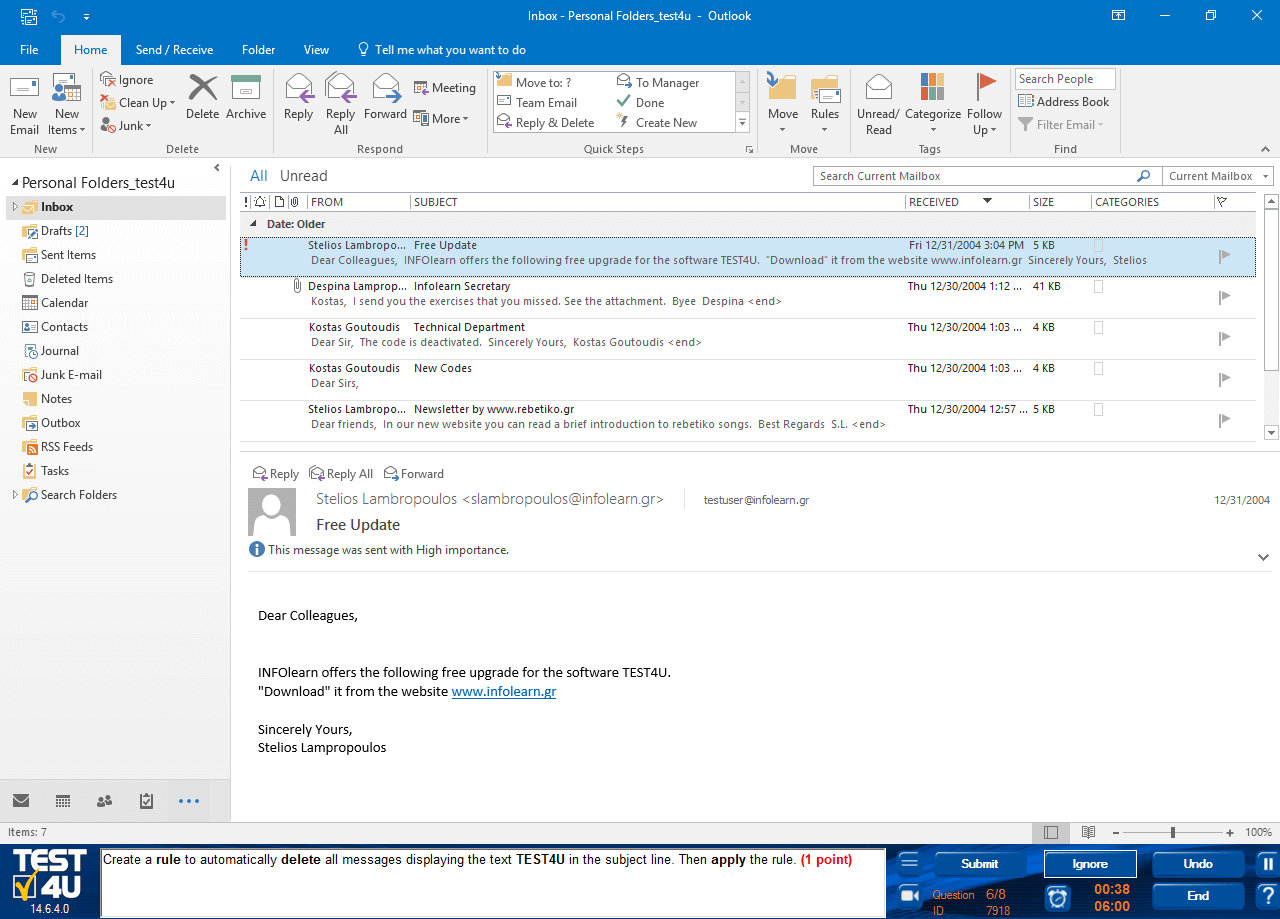This screenshot has height=919, width=1280.
Task: Switch to Reading view in status bar
Action: pos(1088,832)
